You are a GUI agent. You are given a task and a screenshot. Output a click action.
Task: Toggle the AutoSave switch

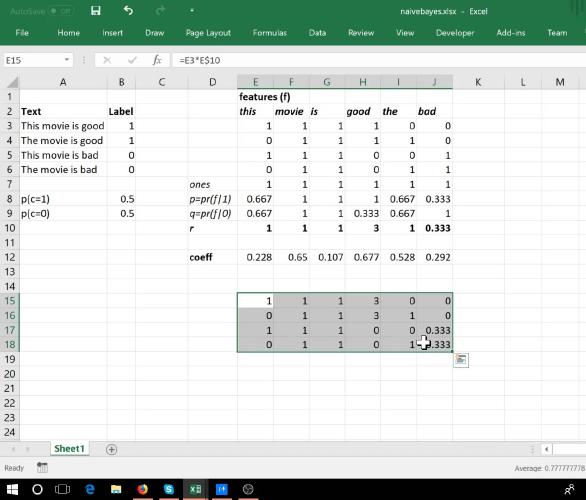tap(60, 11)
